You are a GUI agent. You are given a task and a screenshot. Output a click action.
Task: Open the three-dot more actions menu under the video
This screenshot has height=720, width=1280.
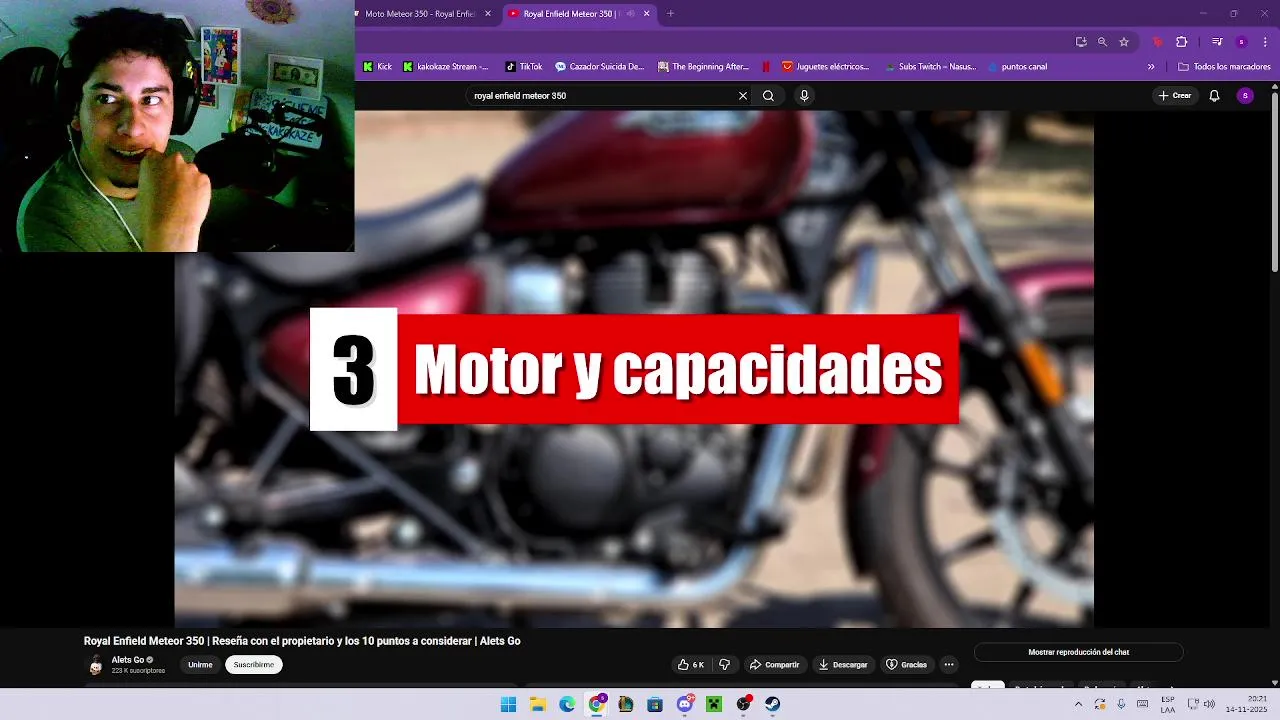949,665
